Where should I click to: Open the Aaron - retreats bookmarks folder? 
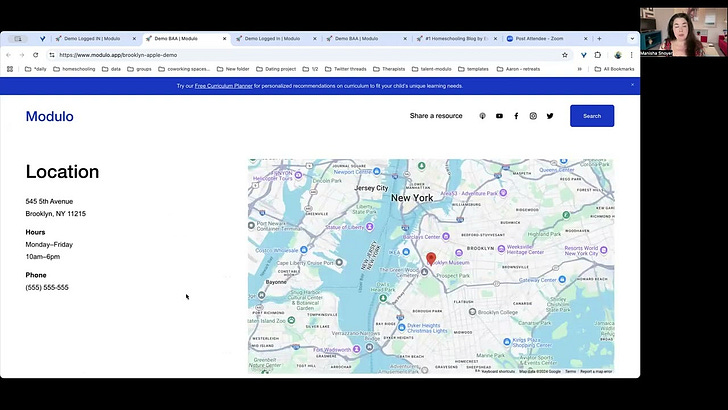(518, 69)
